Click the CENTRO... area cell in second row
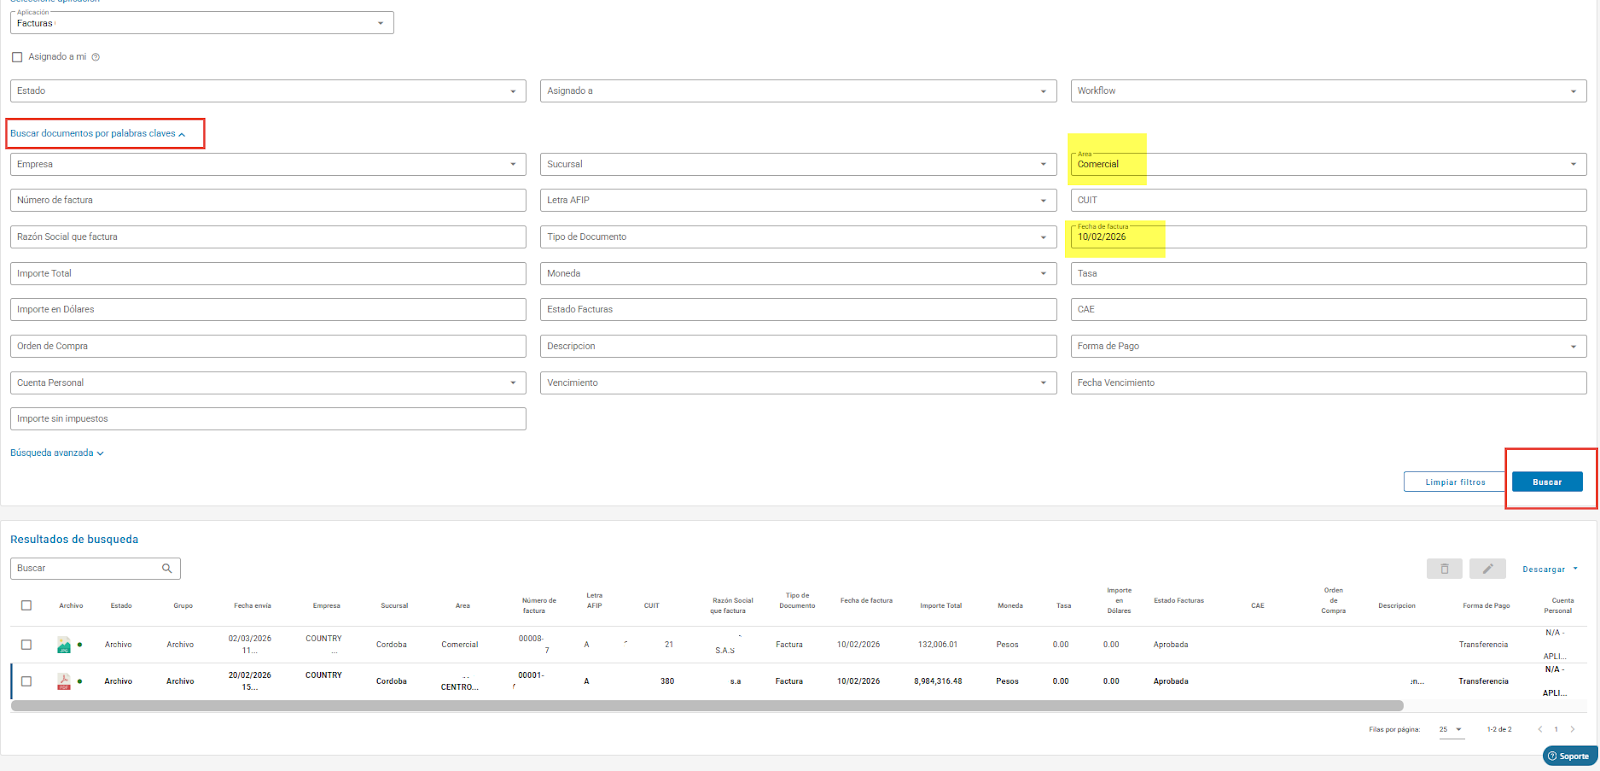Image resolution: width=1600 pixels, height=771 pixels. click(460, 687)
